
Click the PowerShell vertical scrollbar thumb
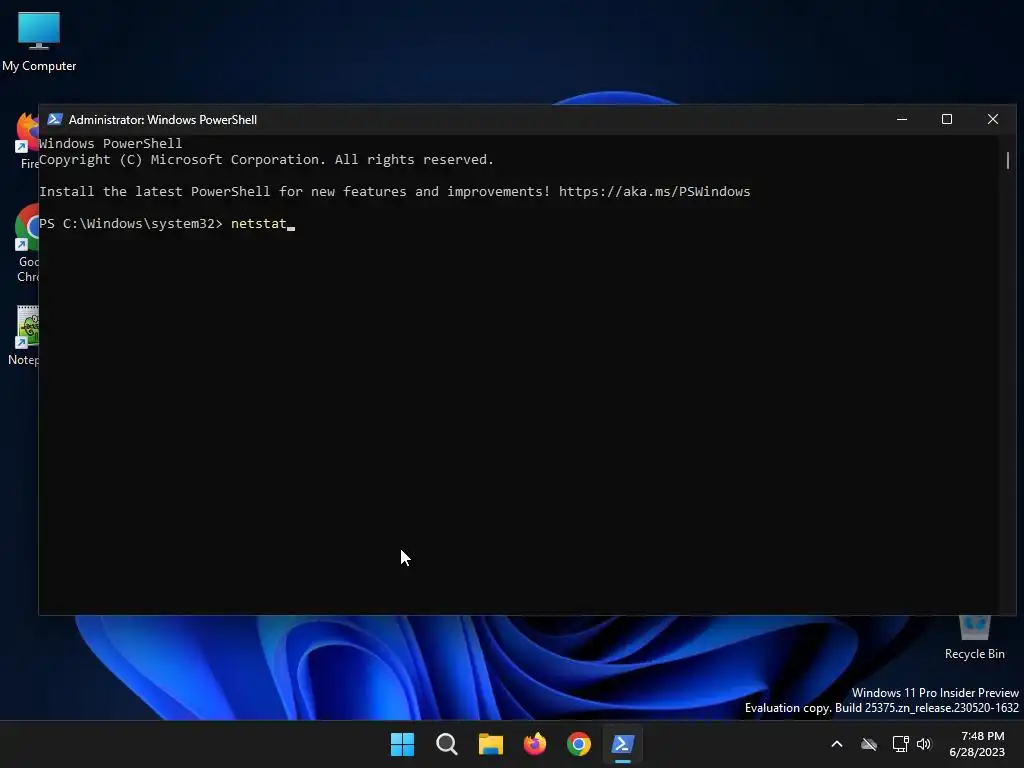coord(1008,160)
